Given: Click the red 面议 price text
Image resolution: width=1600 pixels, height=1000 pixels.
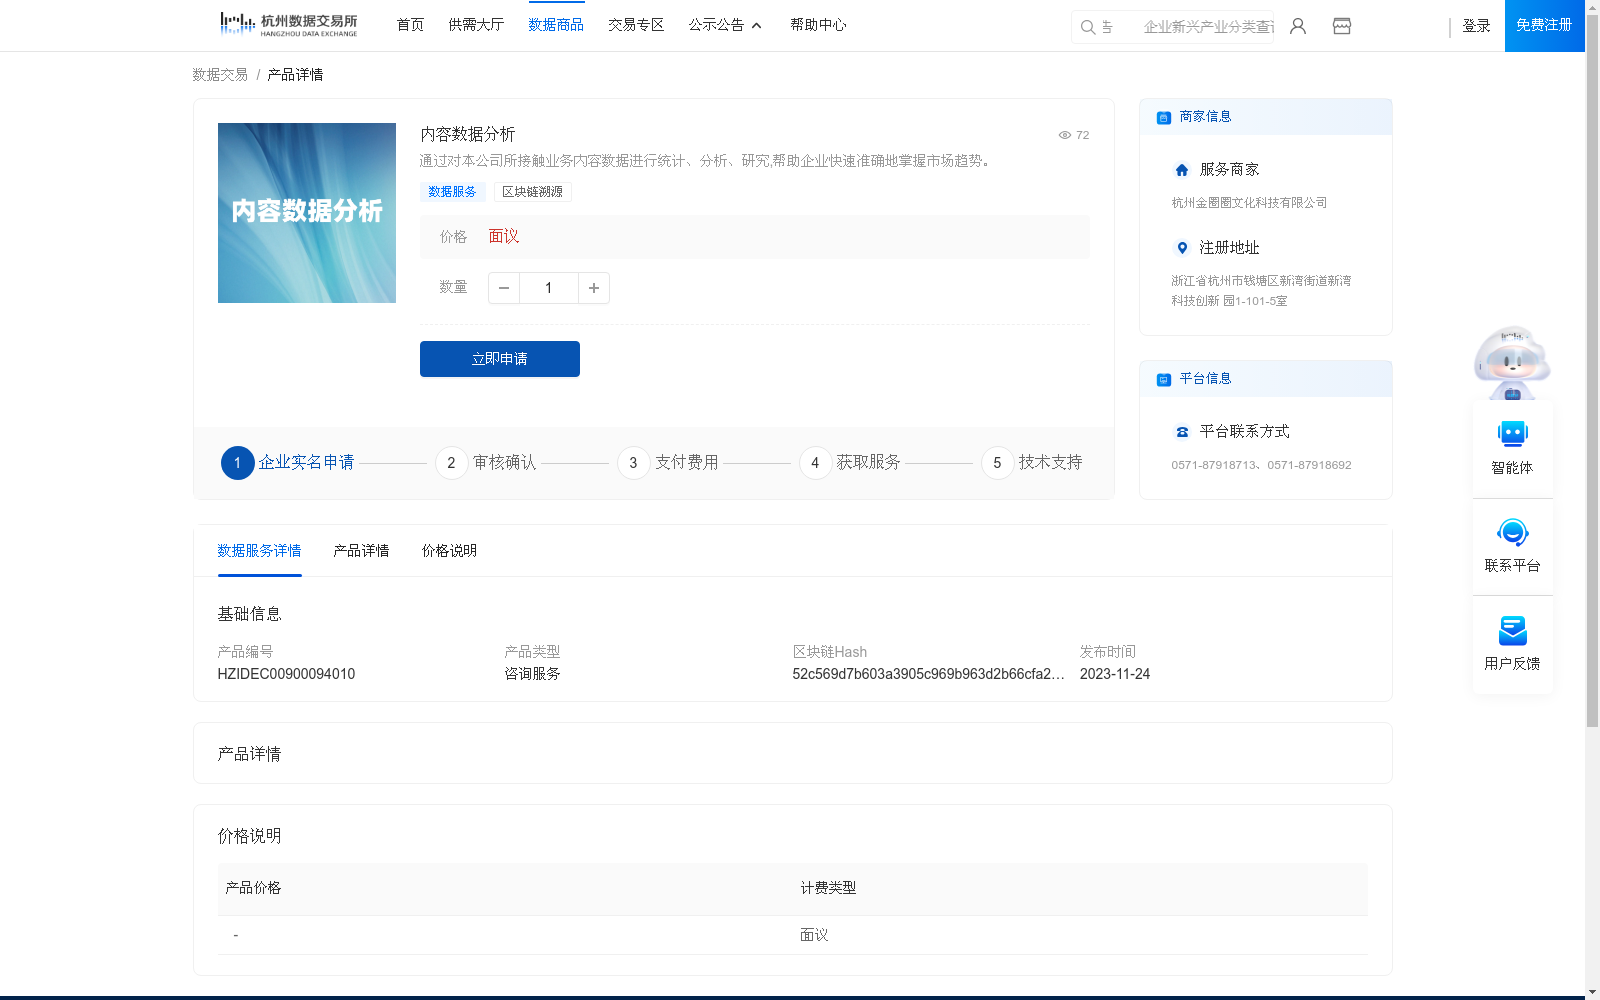Looking at the screenshot, I should click(x=503, y=237).
